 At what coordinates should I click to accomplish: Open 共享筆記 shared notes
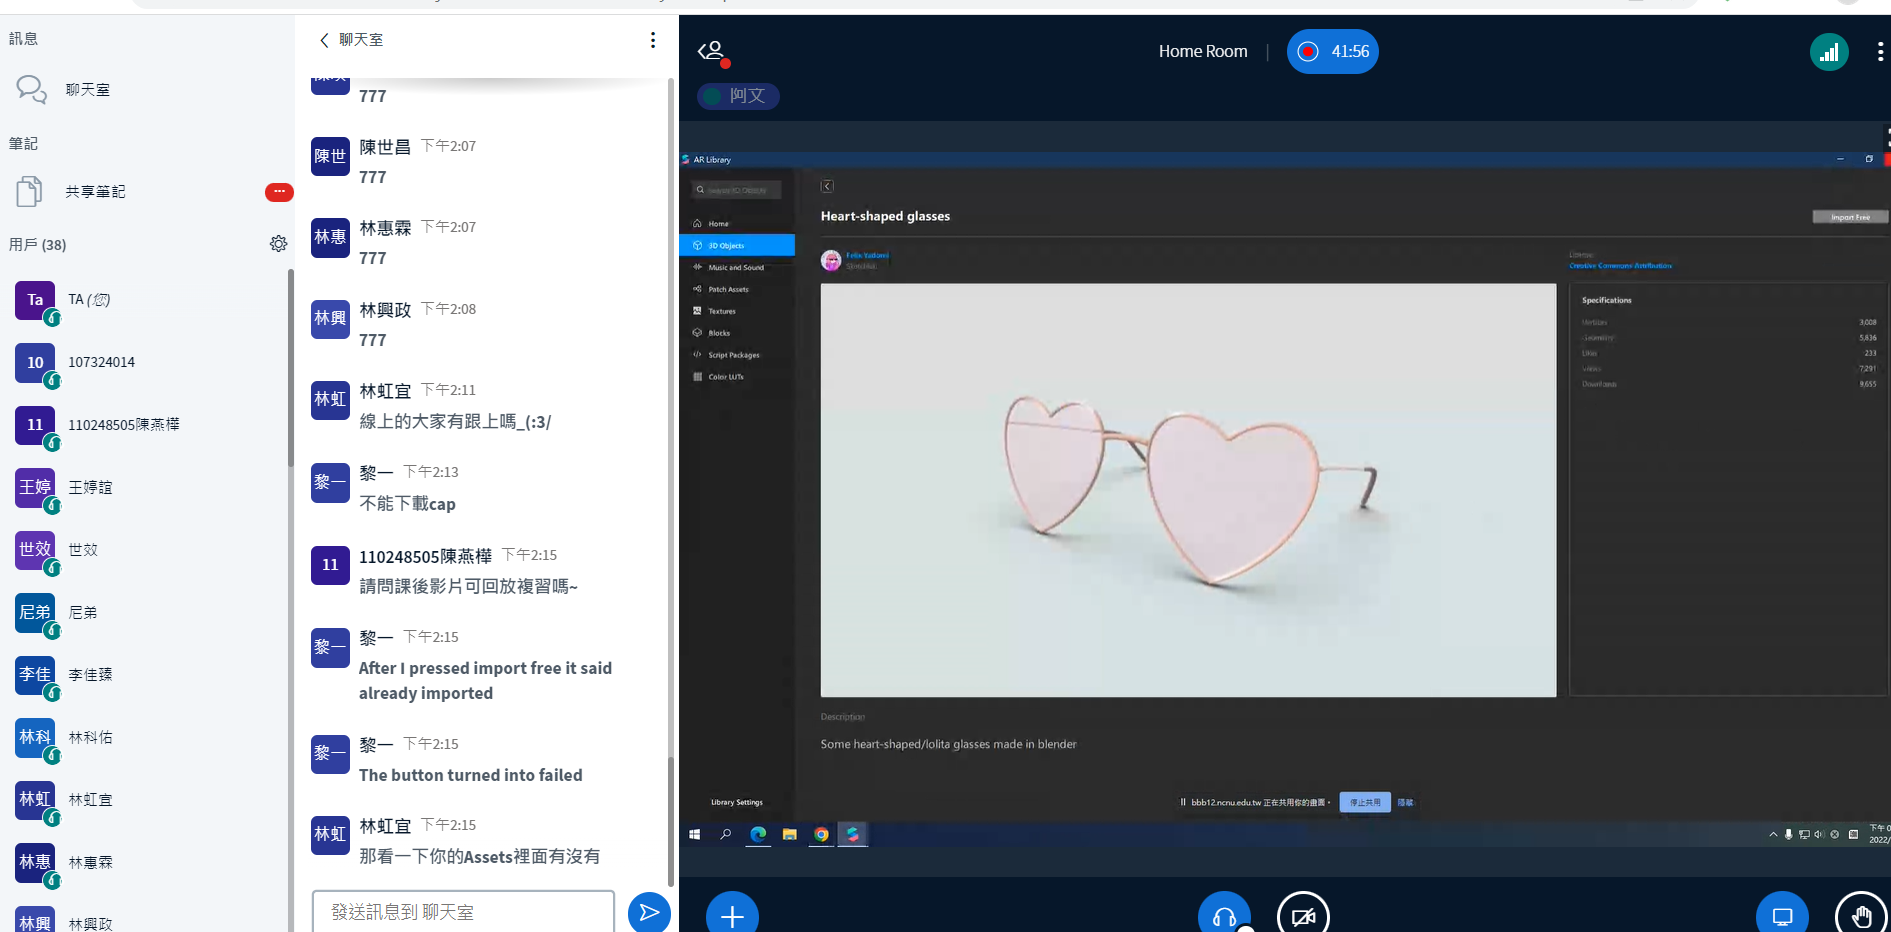click(x=95, y=192)
